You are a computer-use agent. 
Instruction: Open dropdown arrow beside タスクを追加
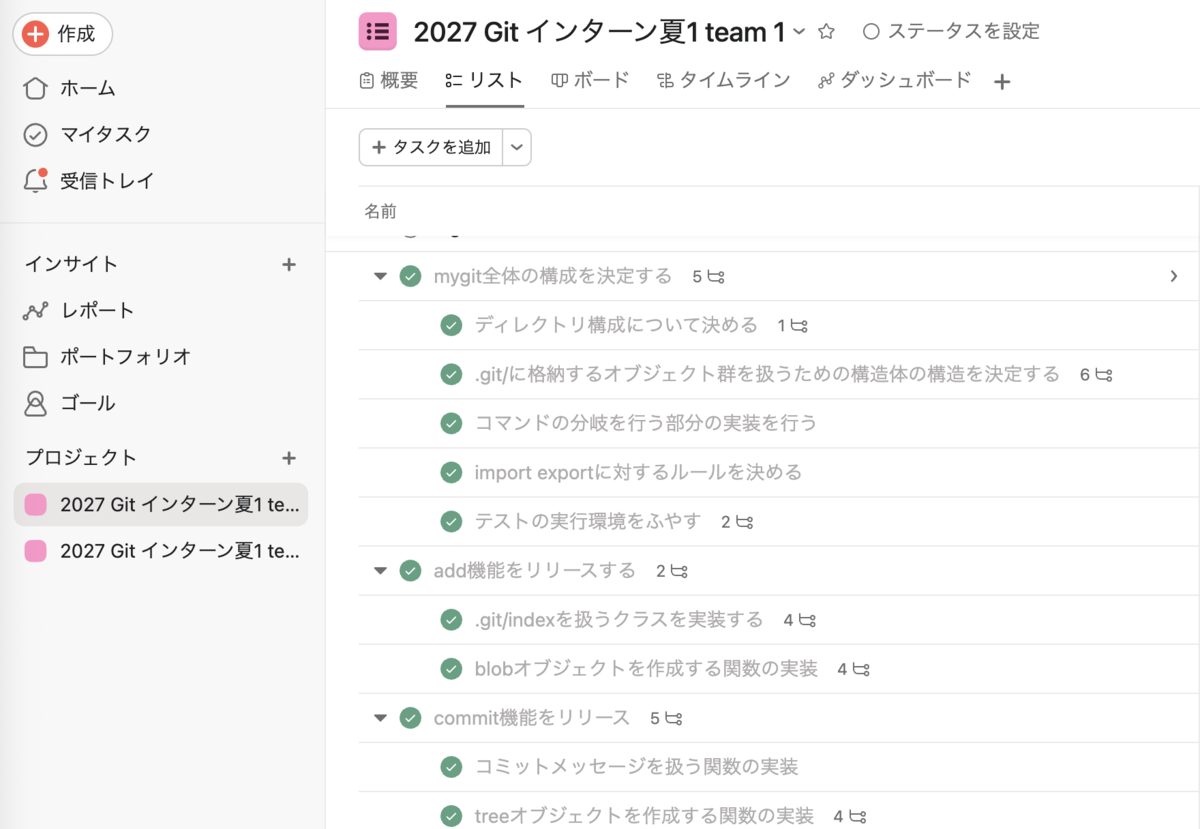pyautogui.click(x=516, y=147)
